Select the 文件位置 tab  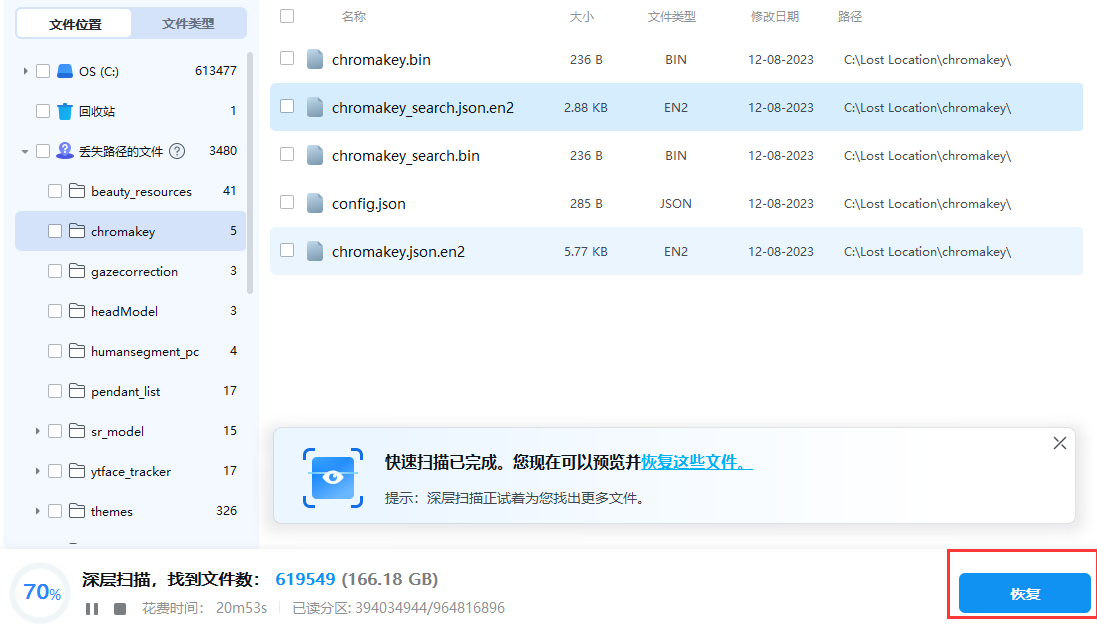74,22
